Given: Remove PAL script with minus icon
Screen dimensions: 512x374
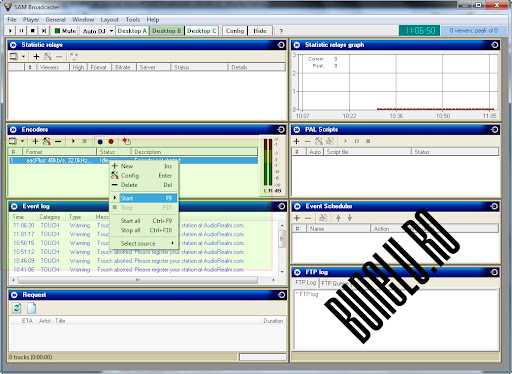Looking at the screenshot, I should 308,141.
